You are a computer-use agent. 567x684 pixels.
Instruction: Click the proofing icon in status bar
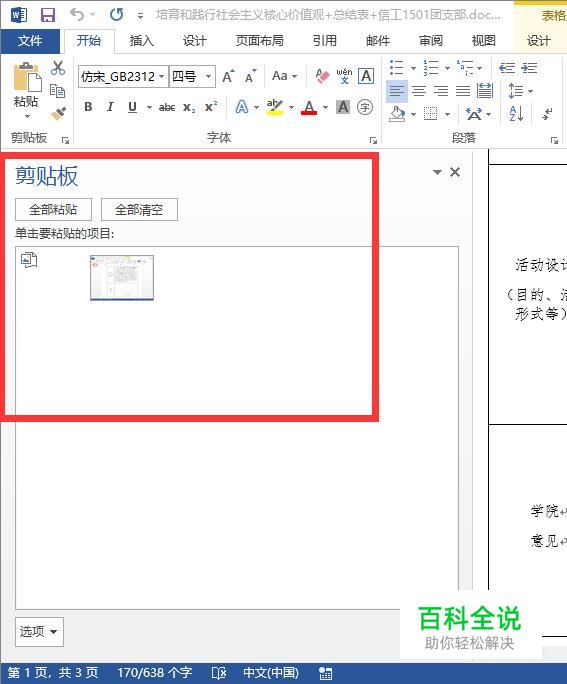click(x=219, y=673)
